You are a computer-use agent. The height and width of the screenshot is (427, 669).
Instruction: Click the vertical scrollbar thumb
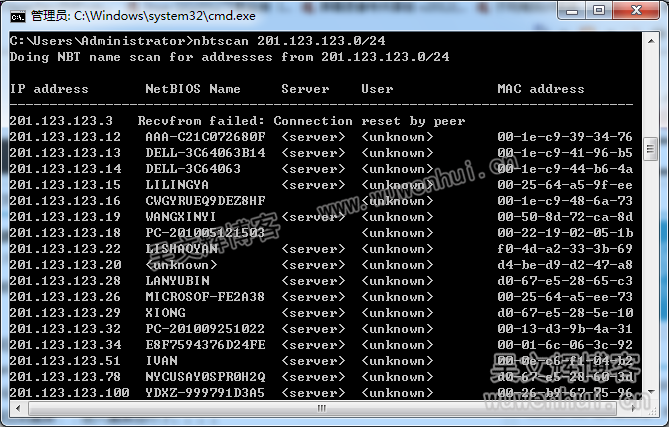click(650, 150)
